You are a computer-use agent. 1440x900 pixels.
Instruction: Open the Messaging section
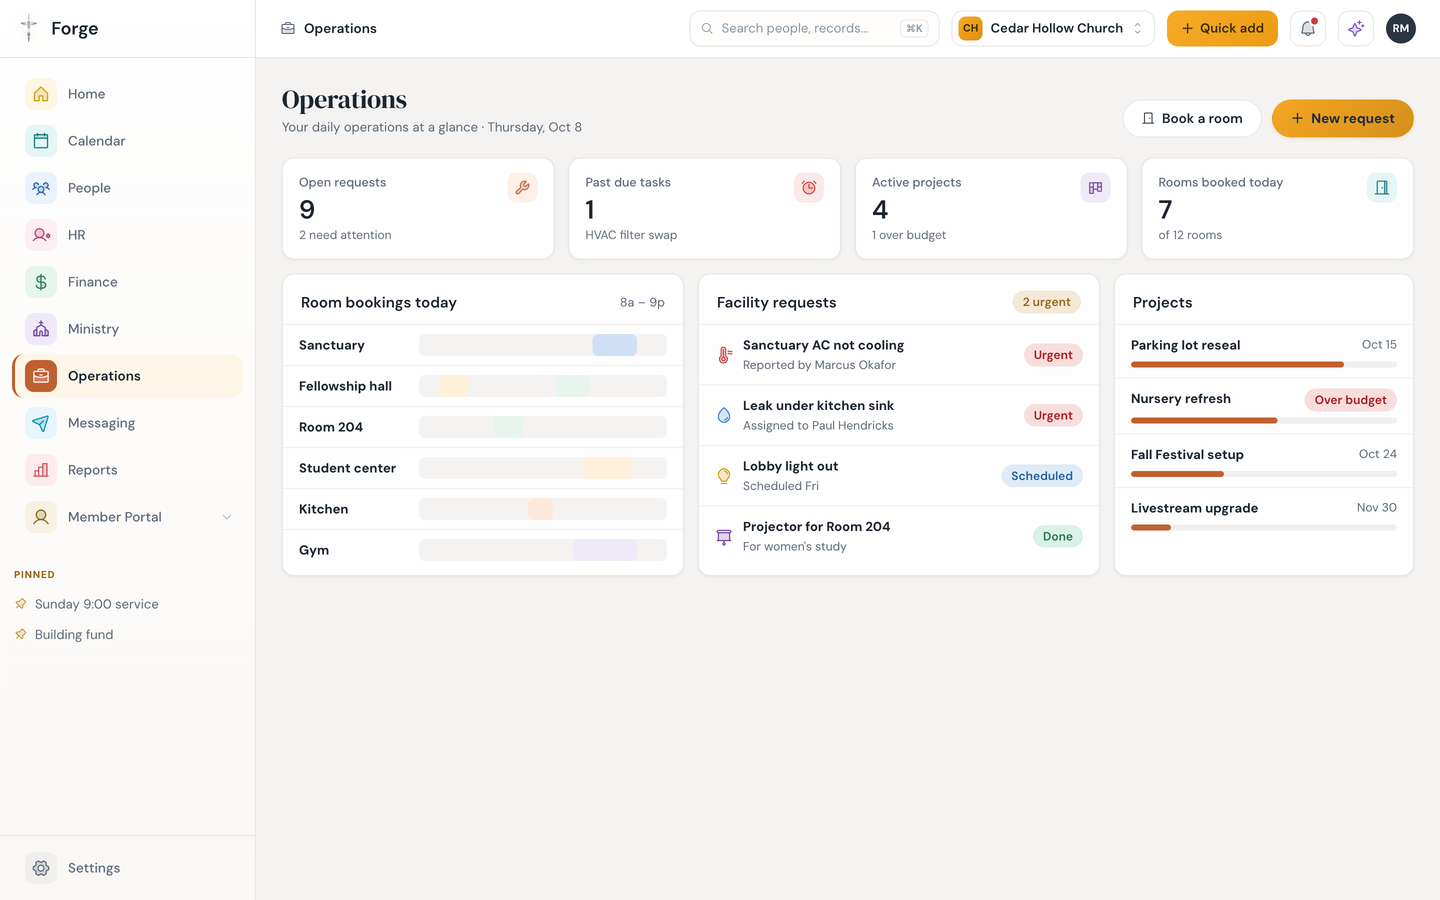click(x=128, y=423)
